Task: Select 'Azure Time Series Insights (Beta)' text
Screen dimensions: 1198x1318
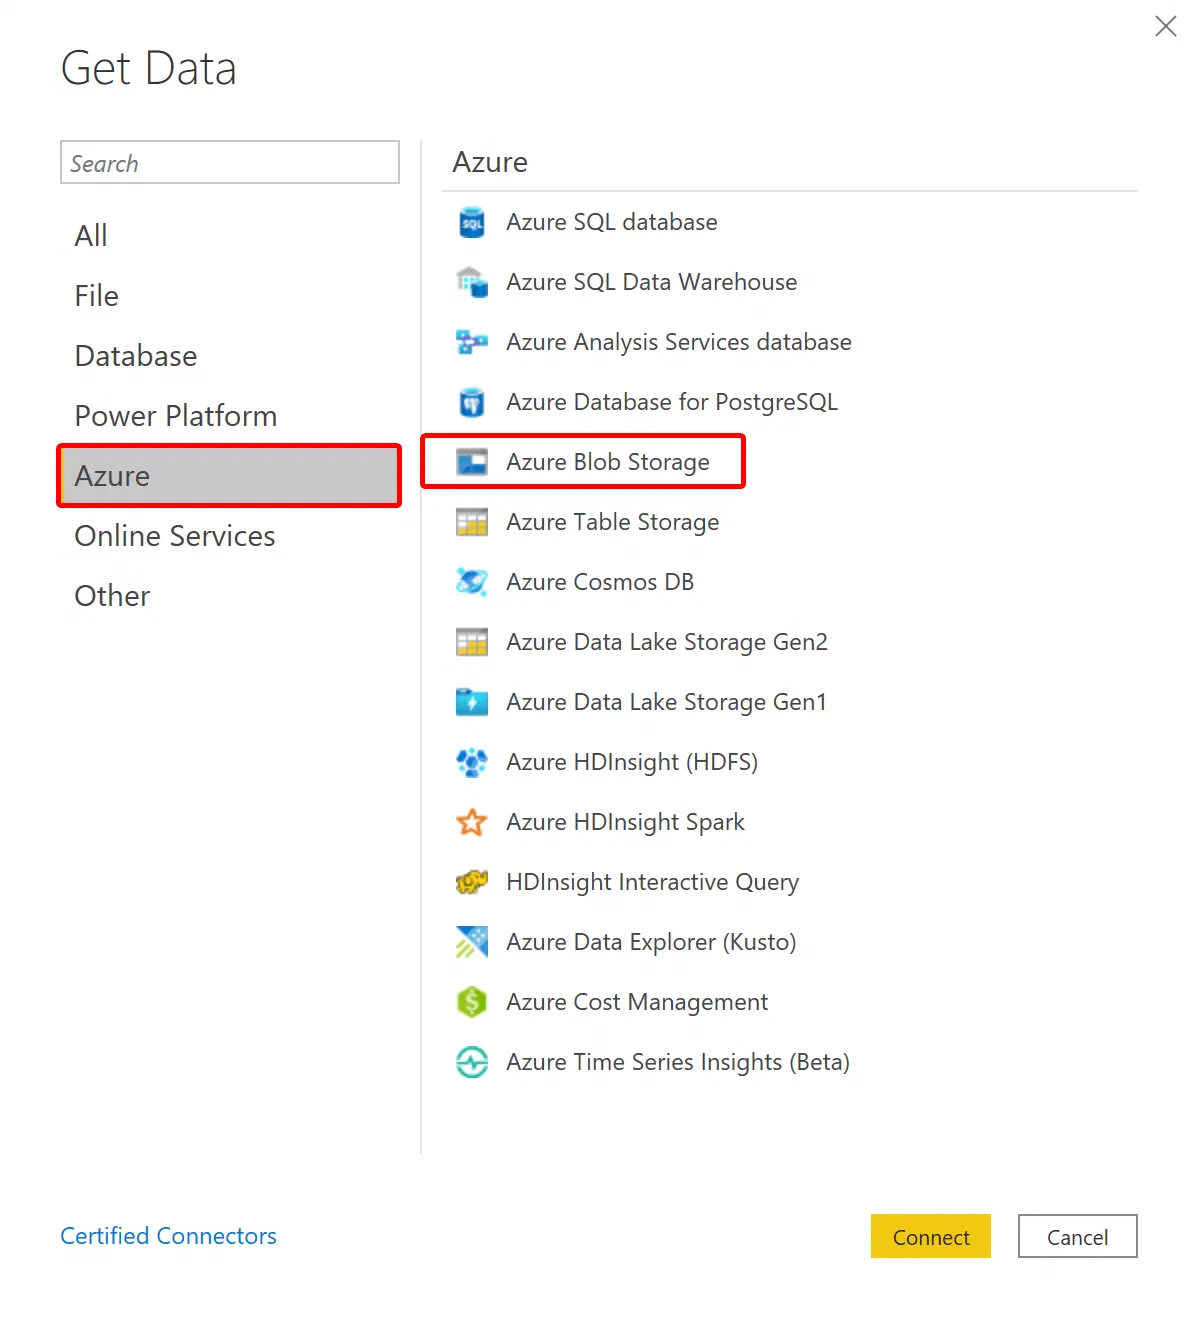Action: coord(678,1062)
